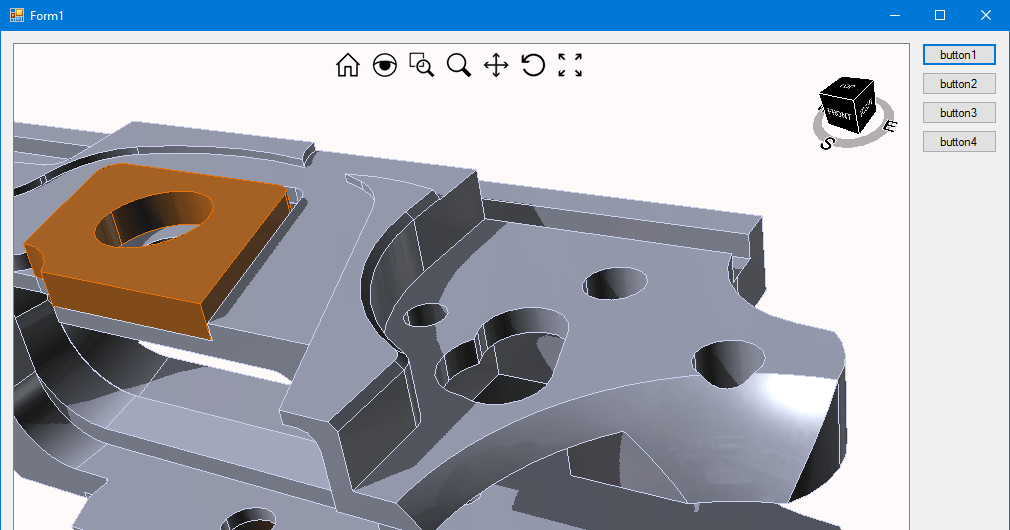
Task: Click the TOP face of the view cube
Action: click(850, 88)
